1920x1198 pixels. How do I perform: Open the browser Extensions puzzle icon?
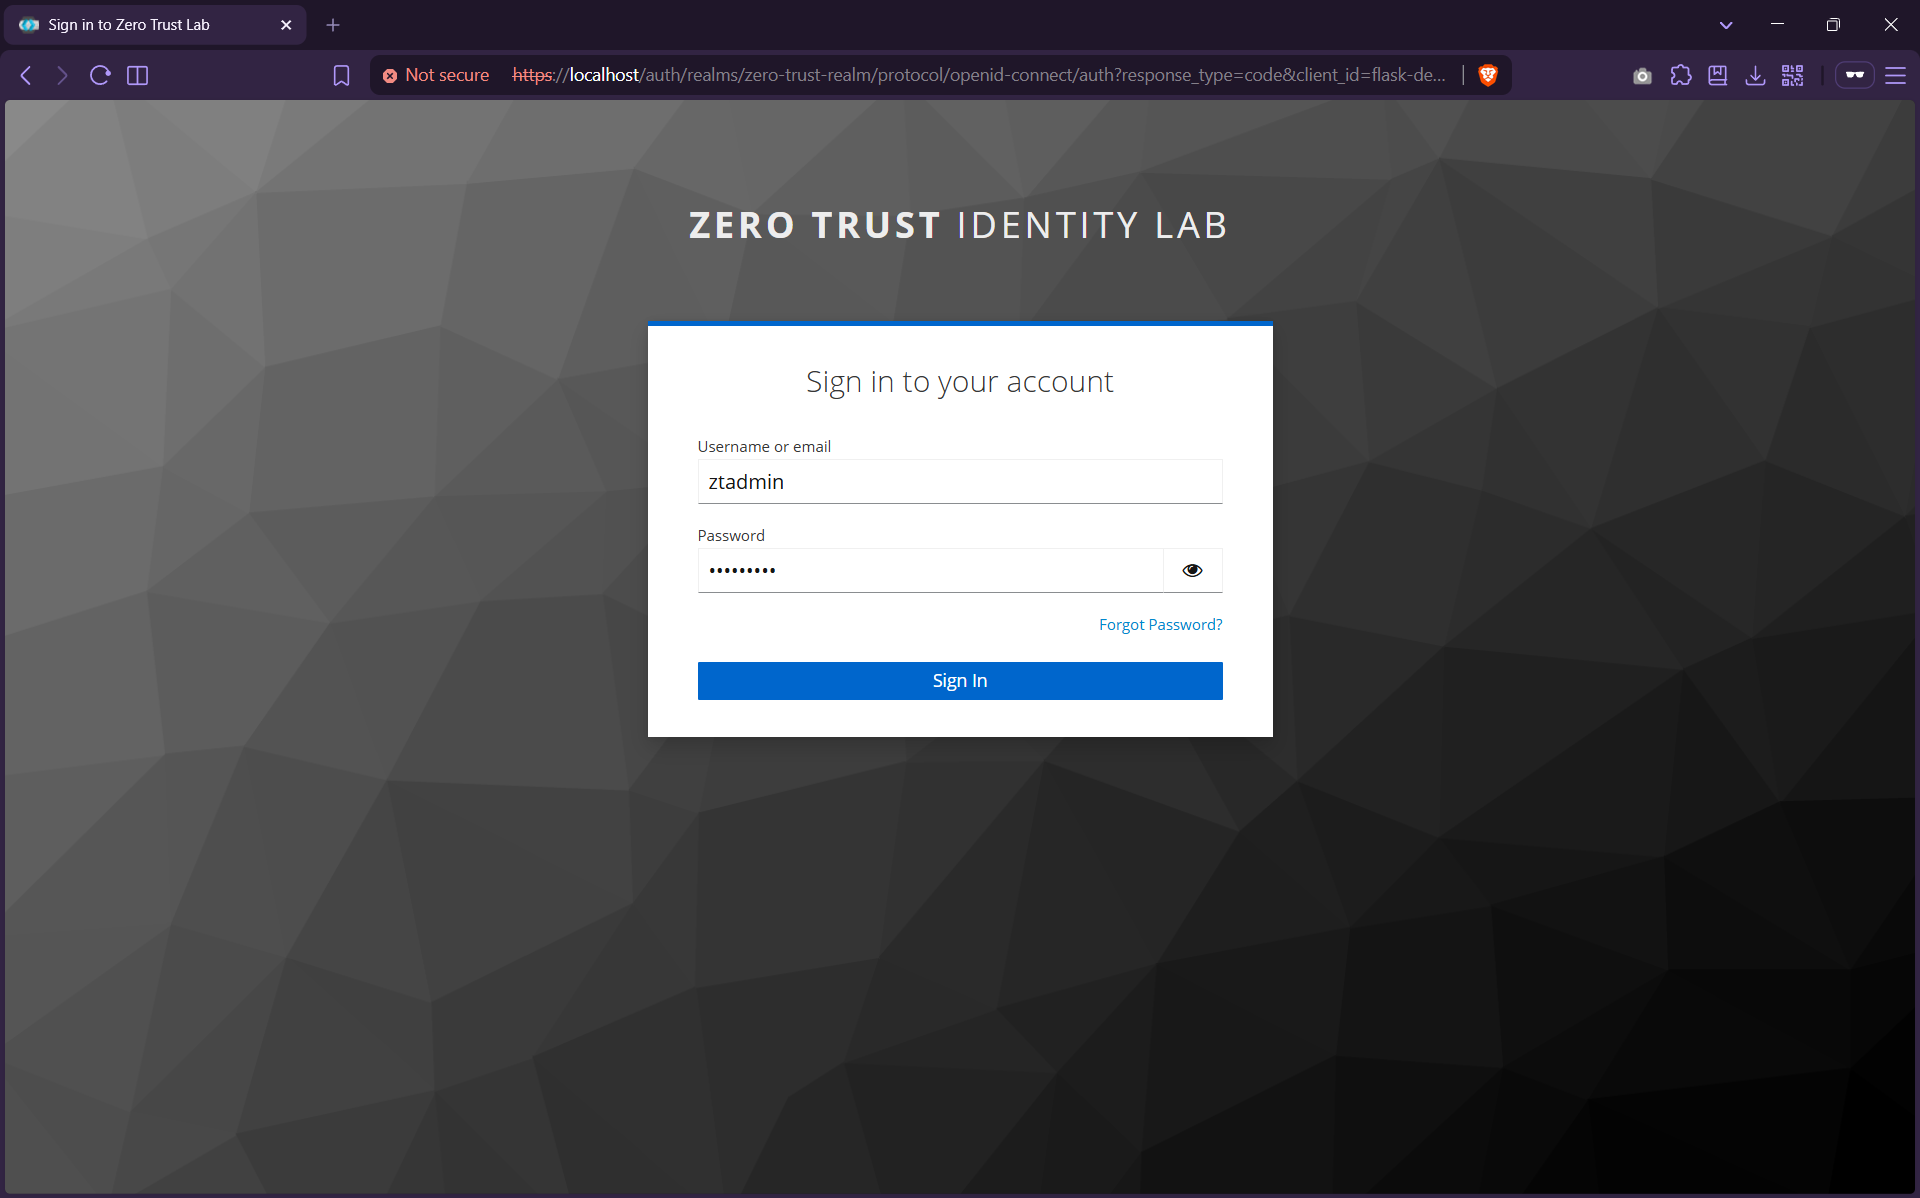[x=1681, y=75]
